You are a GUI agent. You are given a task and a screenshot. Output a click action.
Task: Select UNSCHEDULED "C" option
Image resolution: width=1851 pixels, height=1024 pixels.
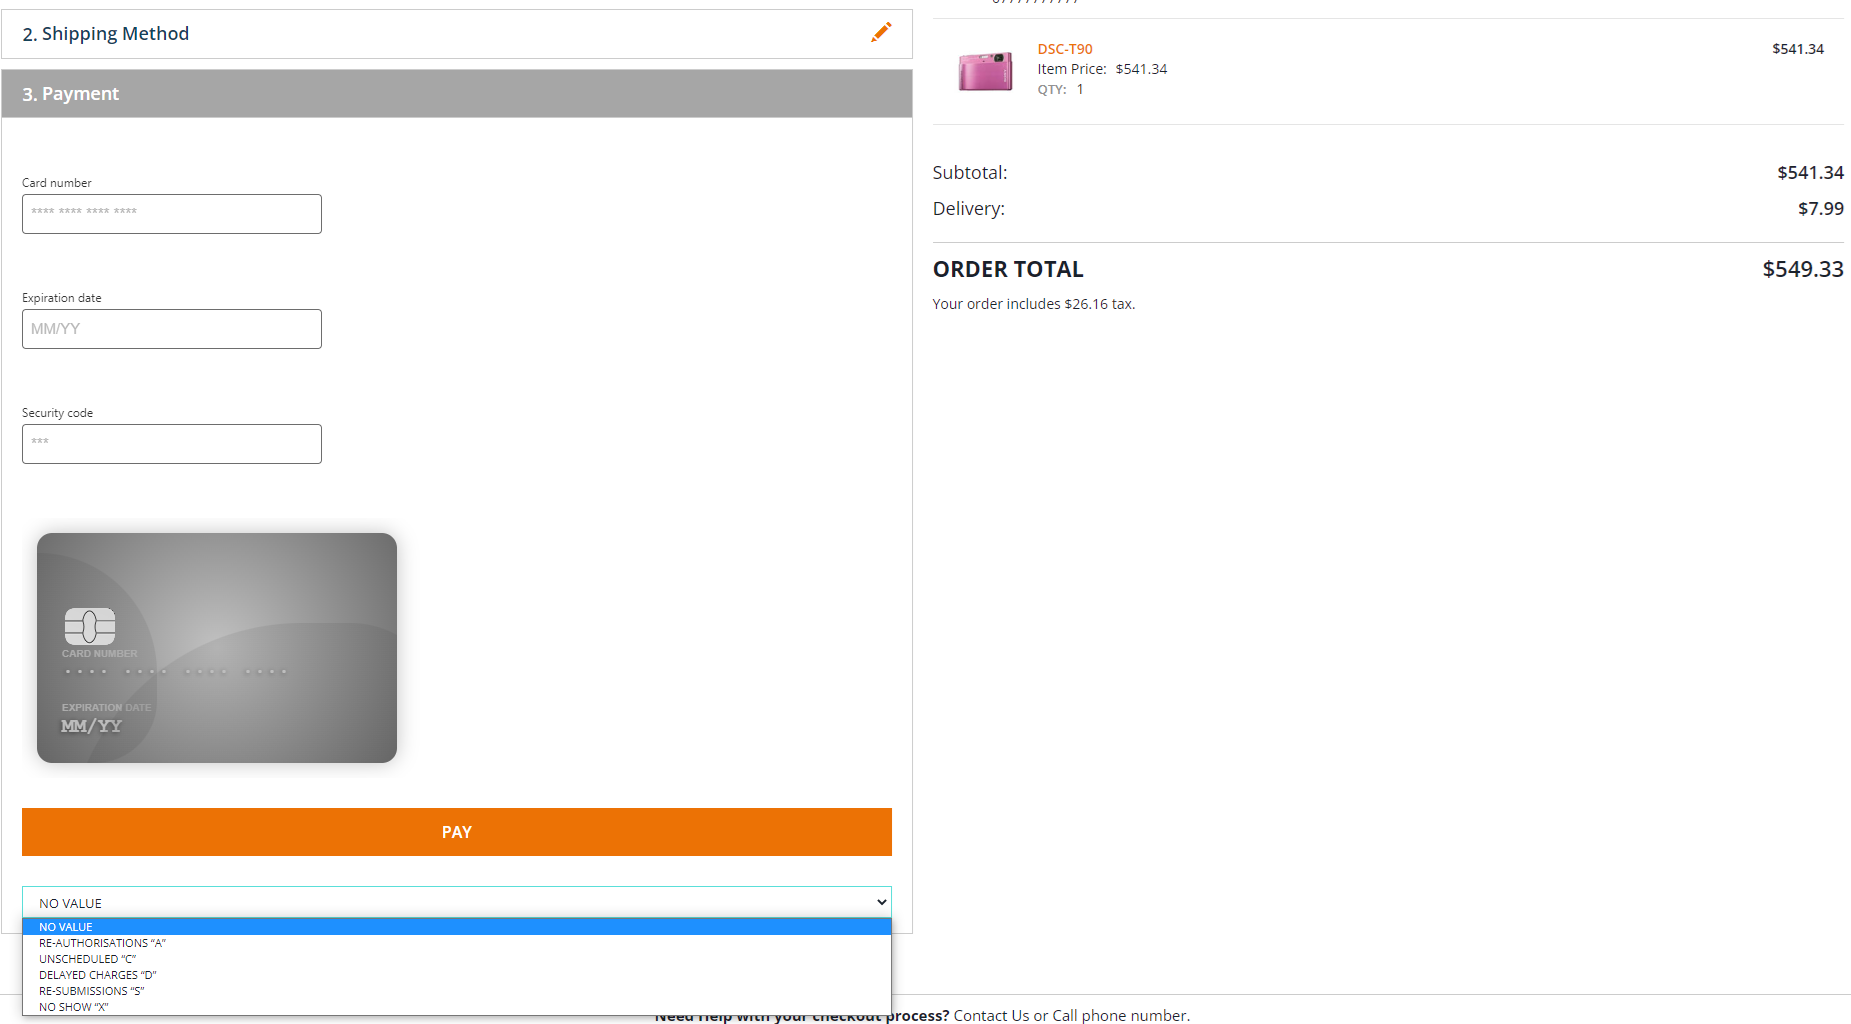coord(87,959)
